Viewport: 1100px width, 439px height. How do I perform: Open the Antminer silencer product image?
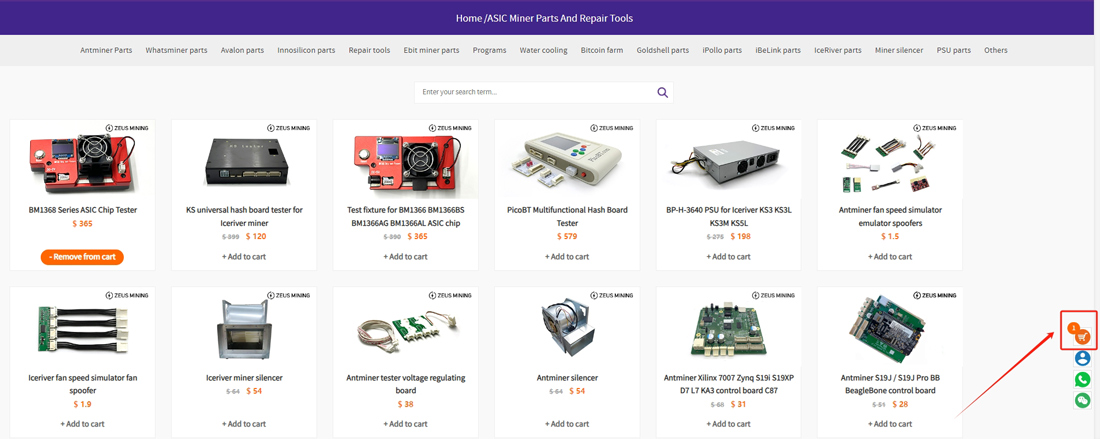(567, 330)
